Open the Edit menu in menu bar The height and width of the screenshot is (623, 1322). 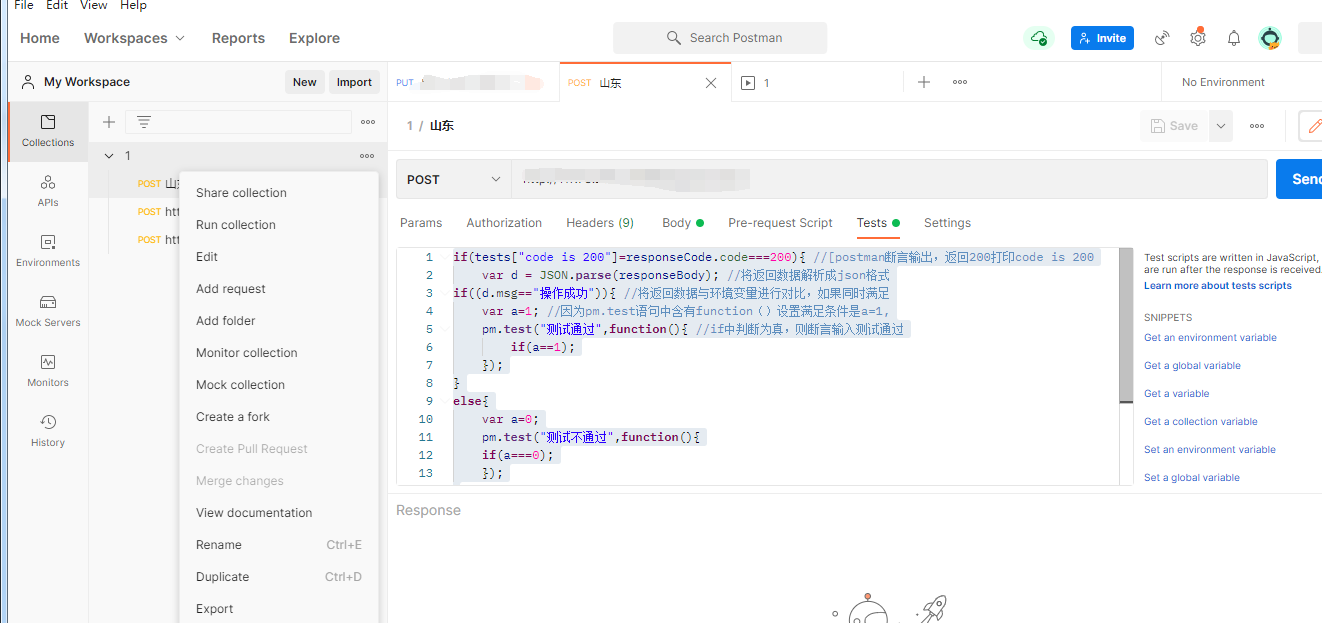pyautogui.click(x=57, y=5)
